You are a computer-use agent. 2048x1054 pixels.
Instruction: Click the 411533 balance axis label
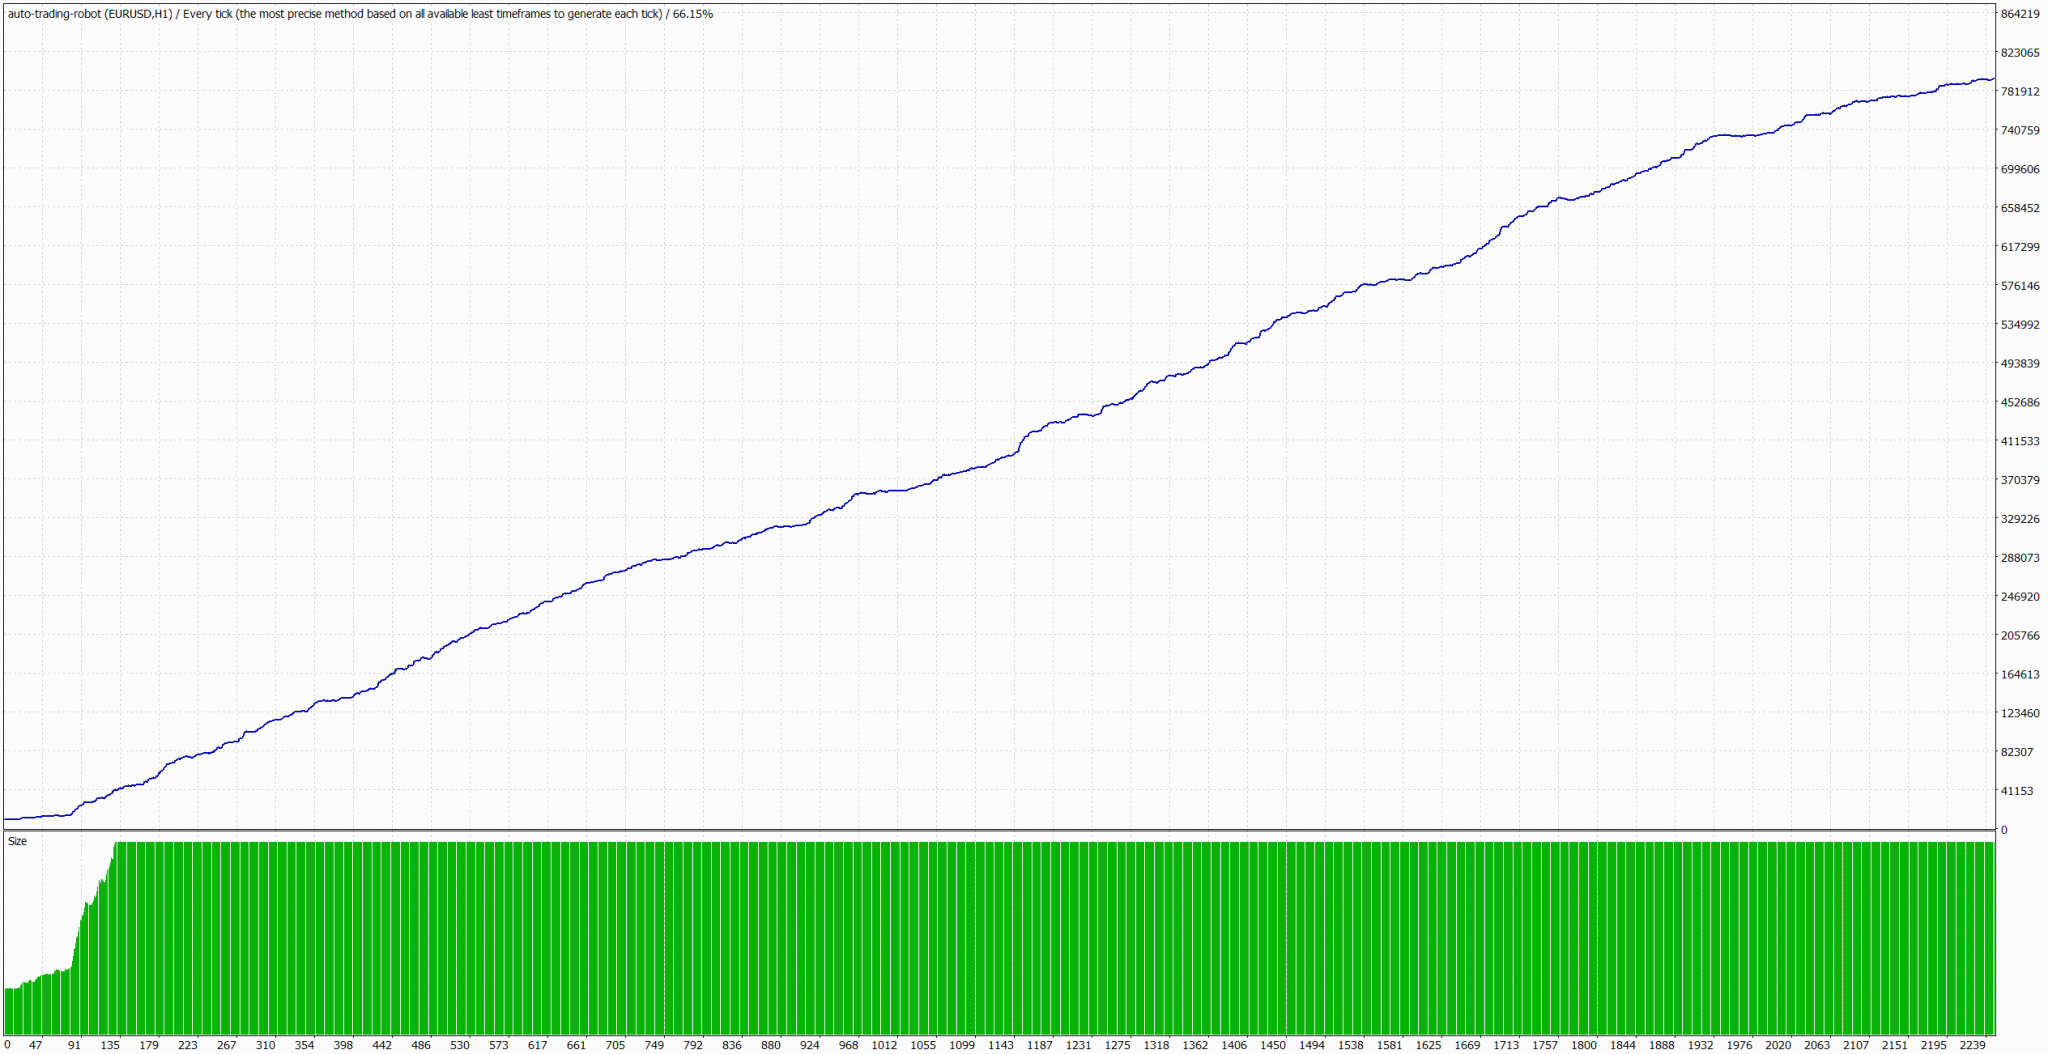[2019, 441]
